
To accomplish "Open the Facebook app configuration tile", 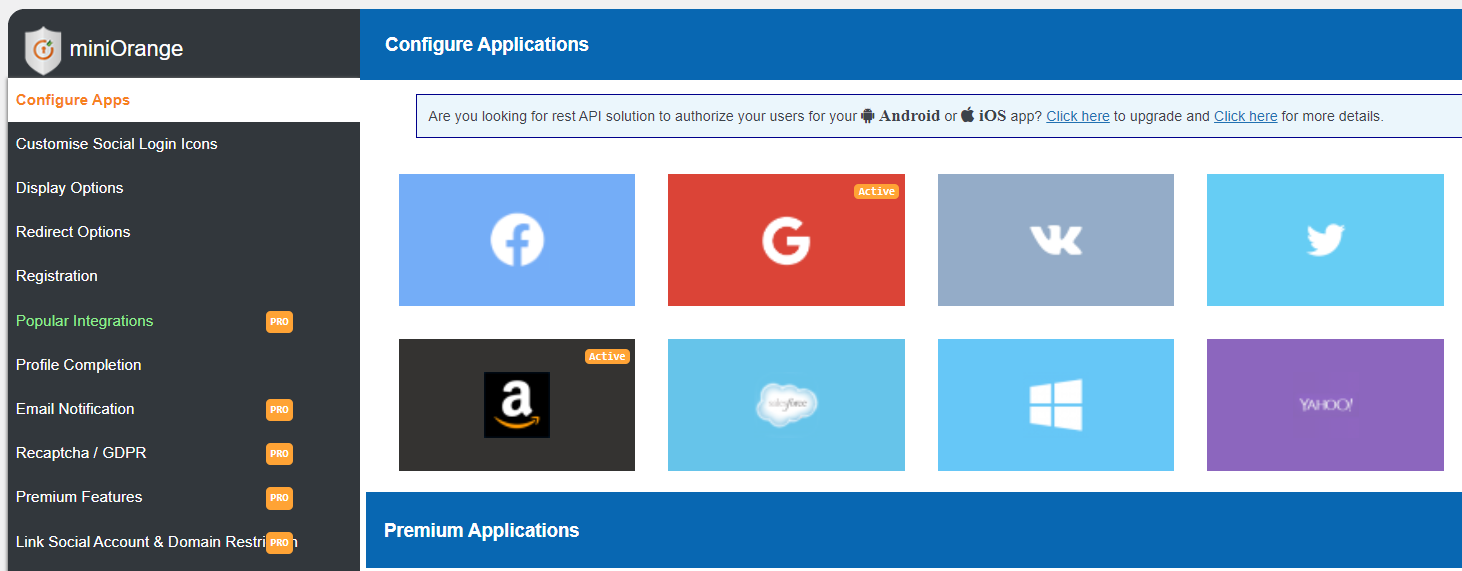I will (516, 240).
